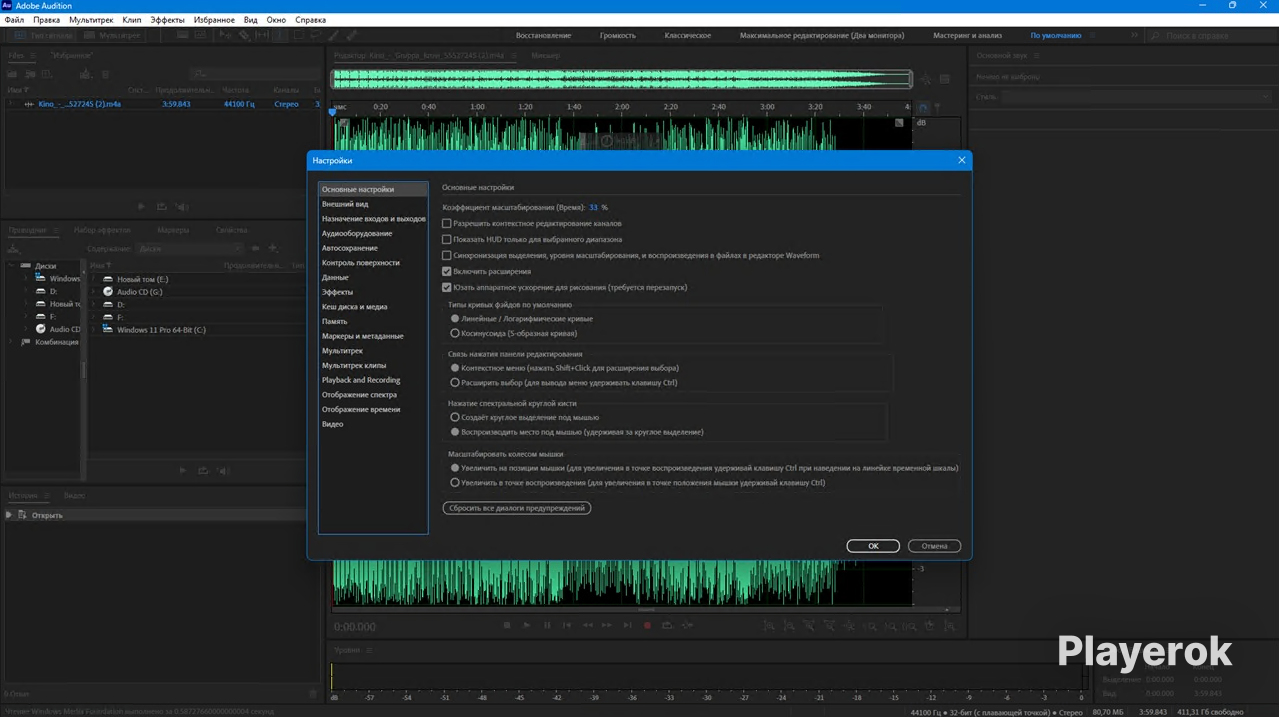Select 'Косинусоида (S-образная кривая)' radio option
The width and height of the screenshot is (1279, 717).
(455, 333)
